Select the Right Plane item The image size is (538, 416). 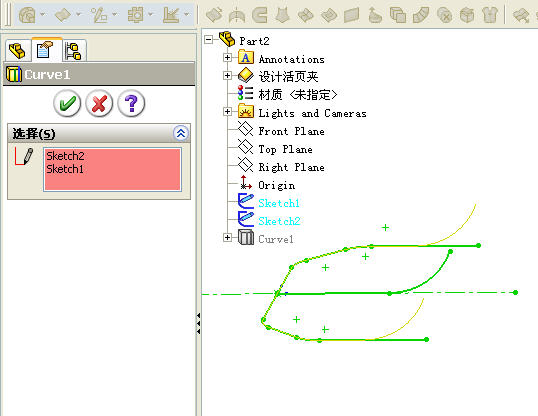click(x=291, y=167)
